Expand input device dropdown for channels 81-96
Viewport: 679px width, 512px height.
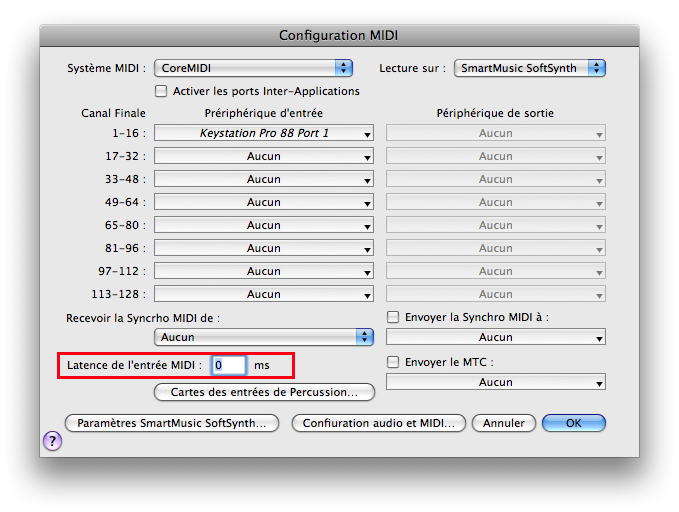coord(264,248)
